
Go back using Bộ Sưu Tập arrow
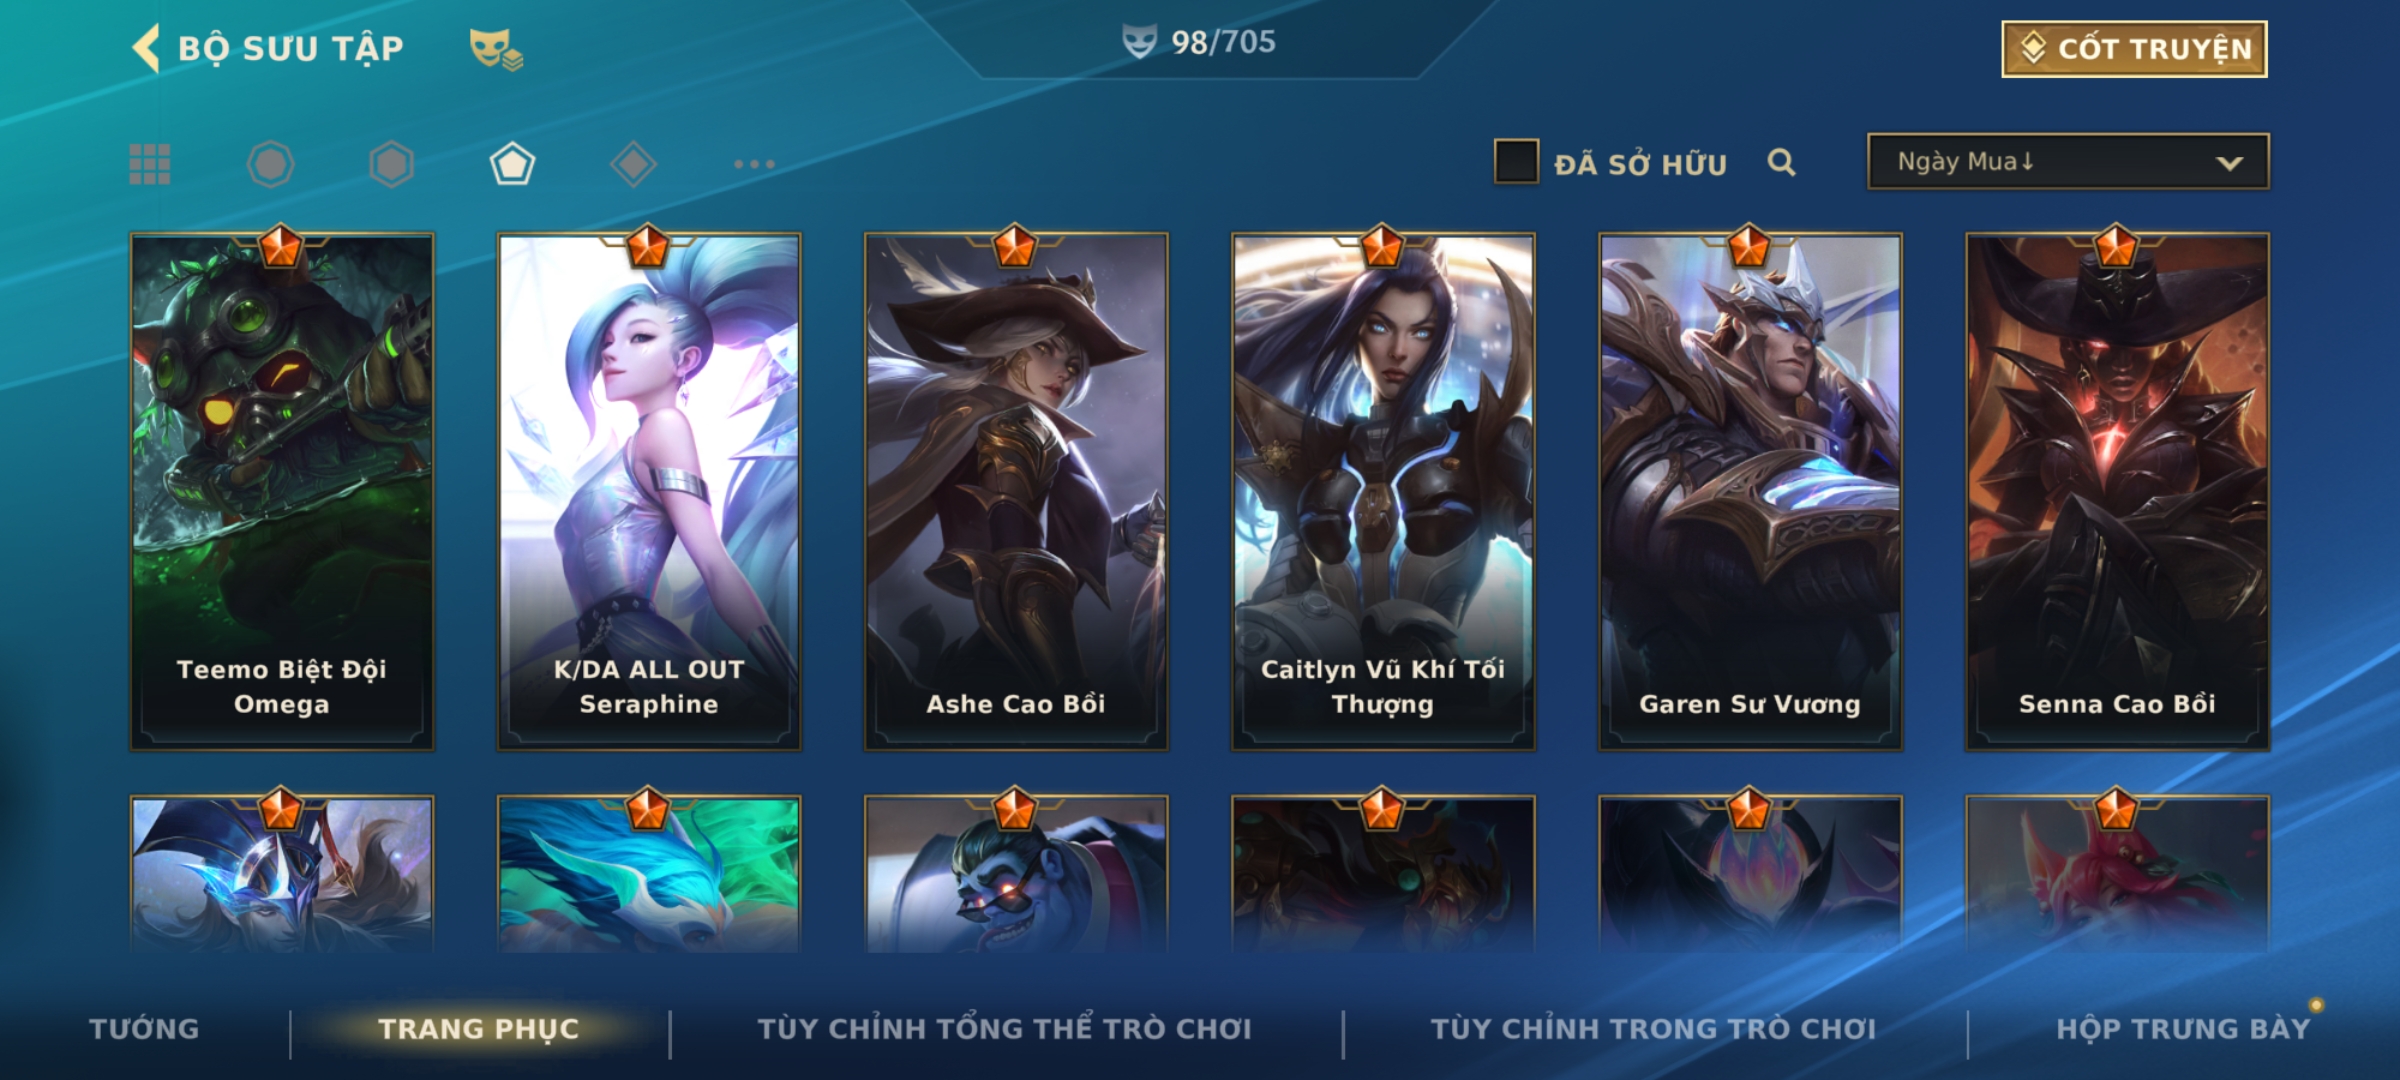[x=146, y=48]
